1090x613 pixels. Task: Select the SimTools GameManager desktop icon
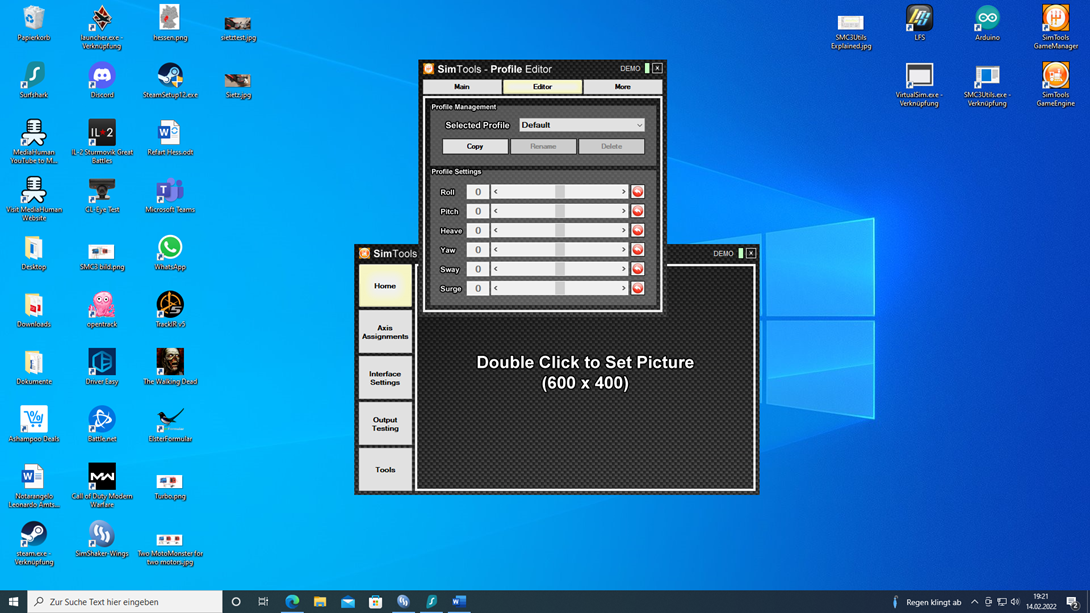[1055, 28]
